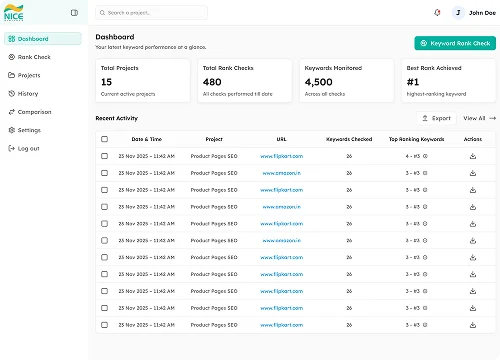Download the second row report (first amazon.in row)
Screen dimensions: 500x360
click(x=473, y=173)
